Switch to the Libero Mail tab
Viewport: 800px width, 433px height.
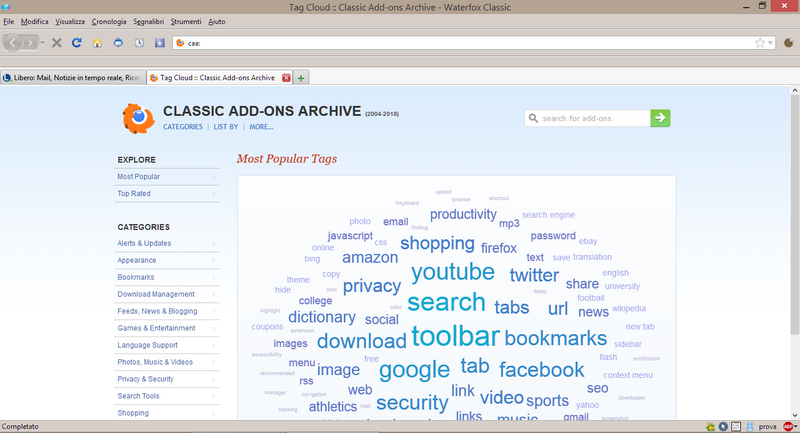73,78
